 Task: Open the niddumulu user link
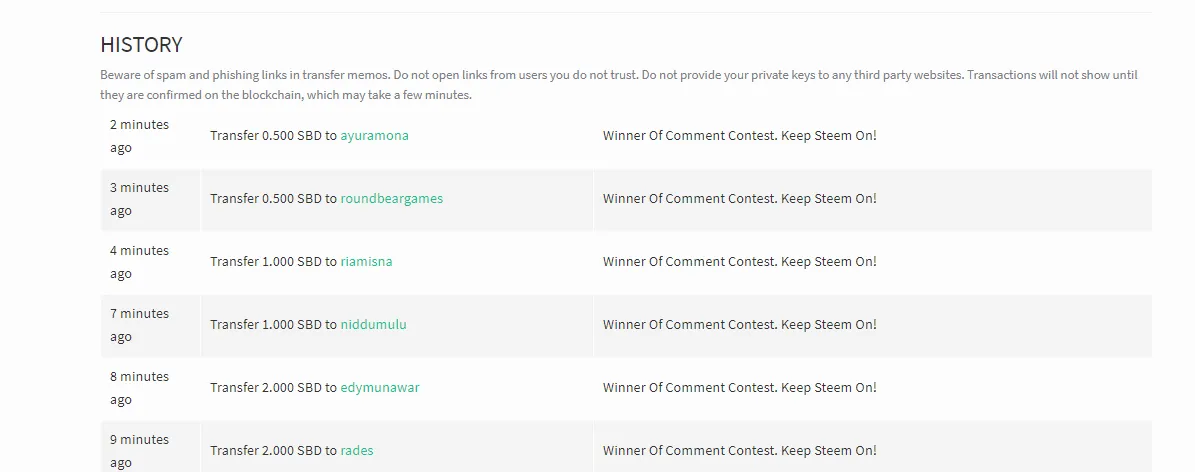(x=373, y=325)
